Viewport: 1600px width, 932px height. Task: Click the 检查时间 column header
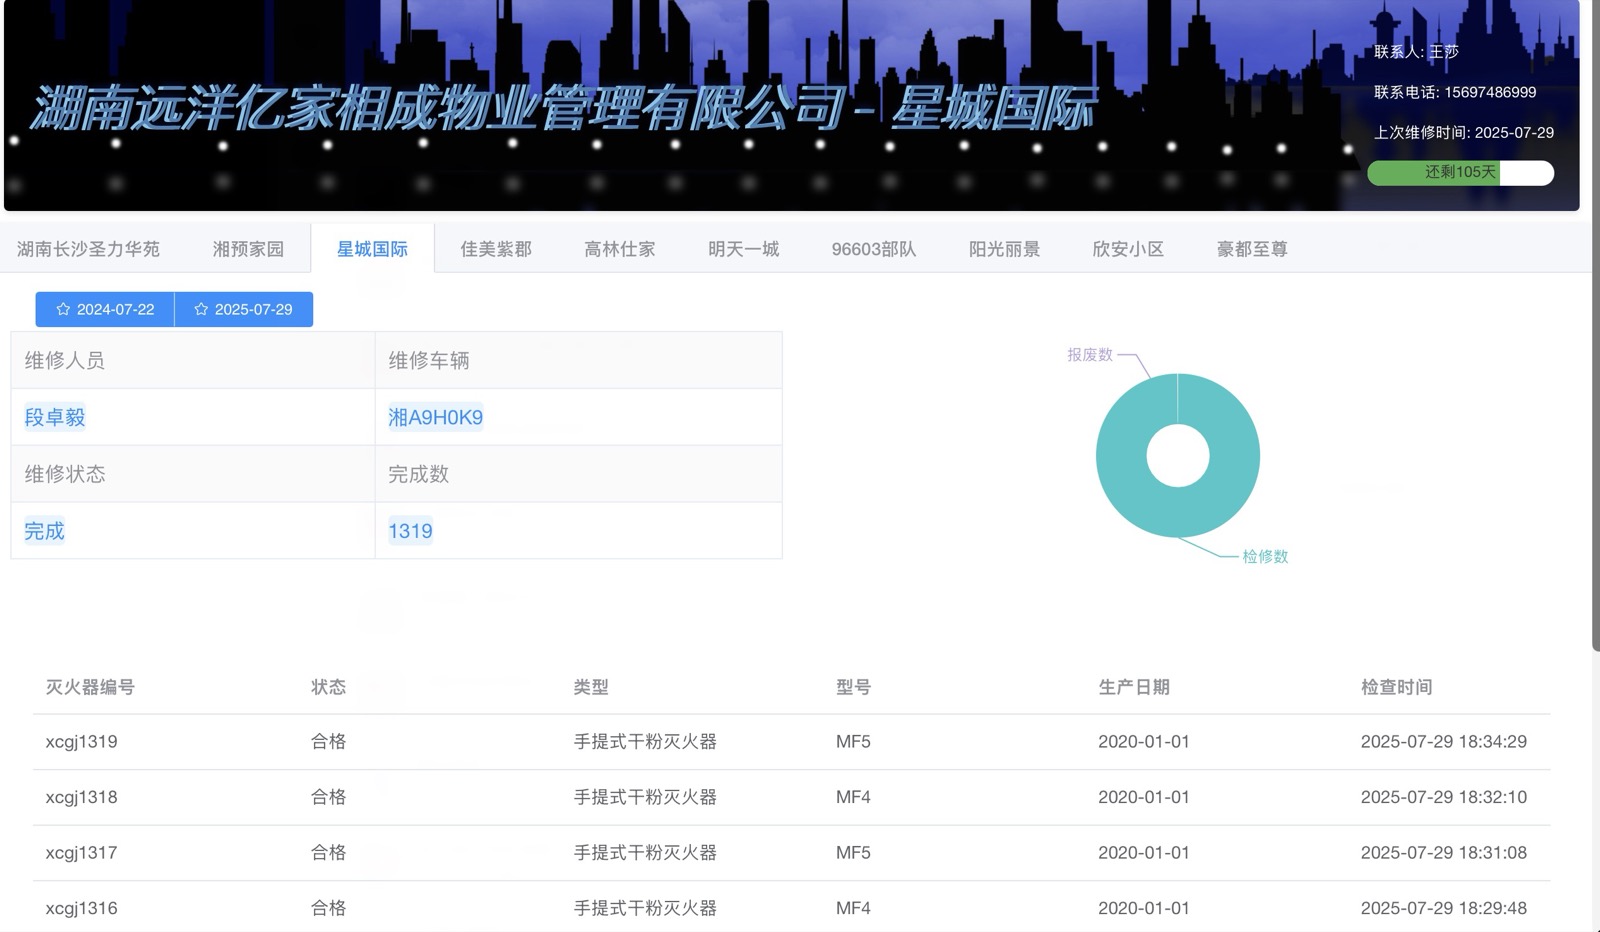pos(1396,687)
